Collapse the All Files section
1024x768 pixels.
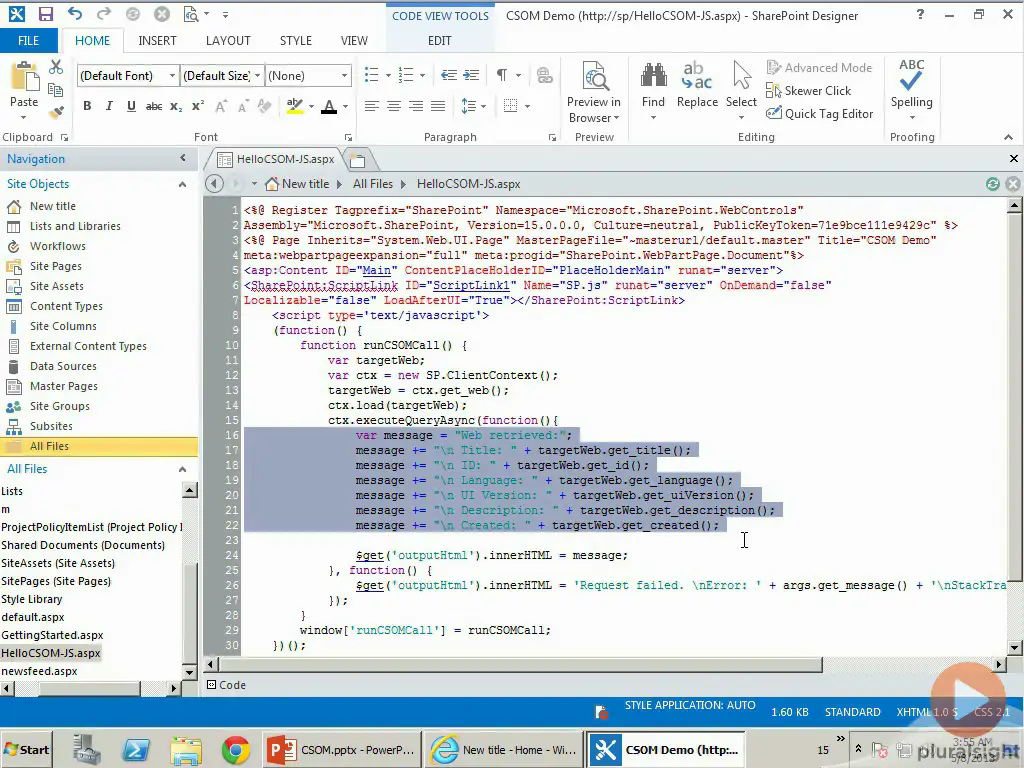tap(183, 469)
